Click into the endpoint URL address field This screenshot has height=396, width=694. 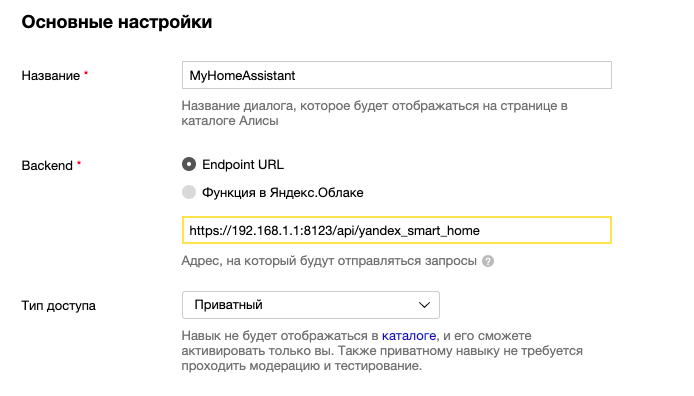pos(397,230)
